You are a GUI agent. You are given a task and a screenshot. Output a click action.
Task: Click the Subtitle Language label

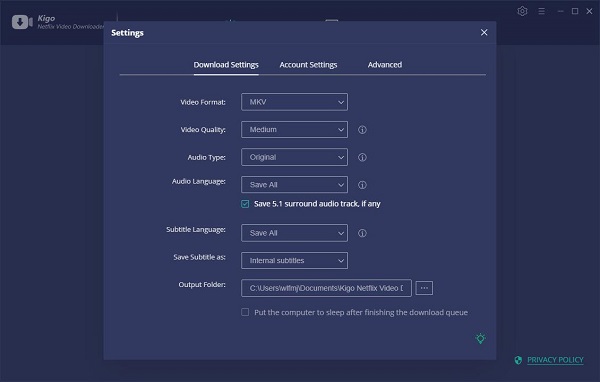196,229
